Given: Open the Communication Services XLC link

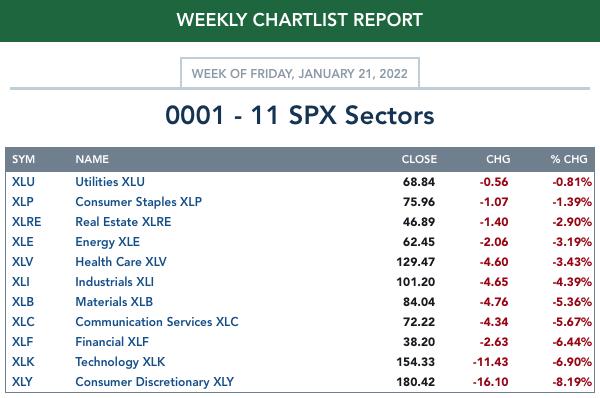Looking at the screenshot, I should click(x=157, y=321).
